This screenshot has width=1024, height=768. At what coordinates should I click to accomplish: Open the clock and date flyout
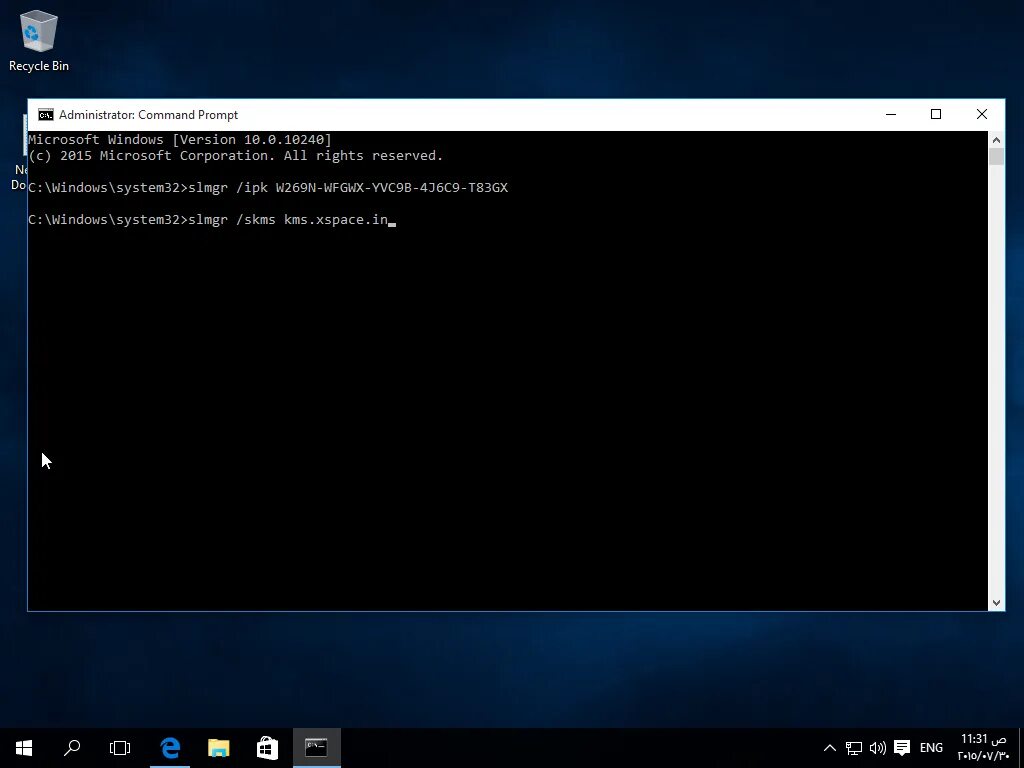pos(984,748)
